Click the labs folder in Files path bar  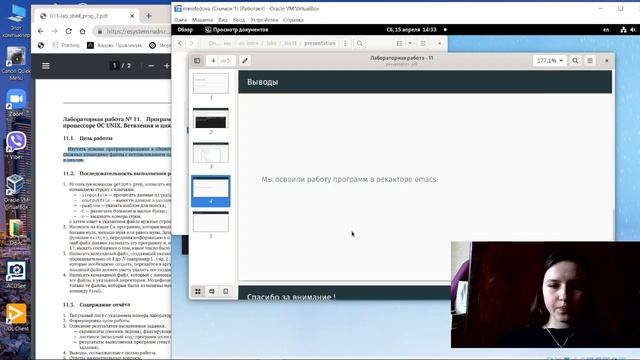(271, 43)
